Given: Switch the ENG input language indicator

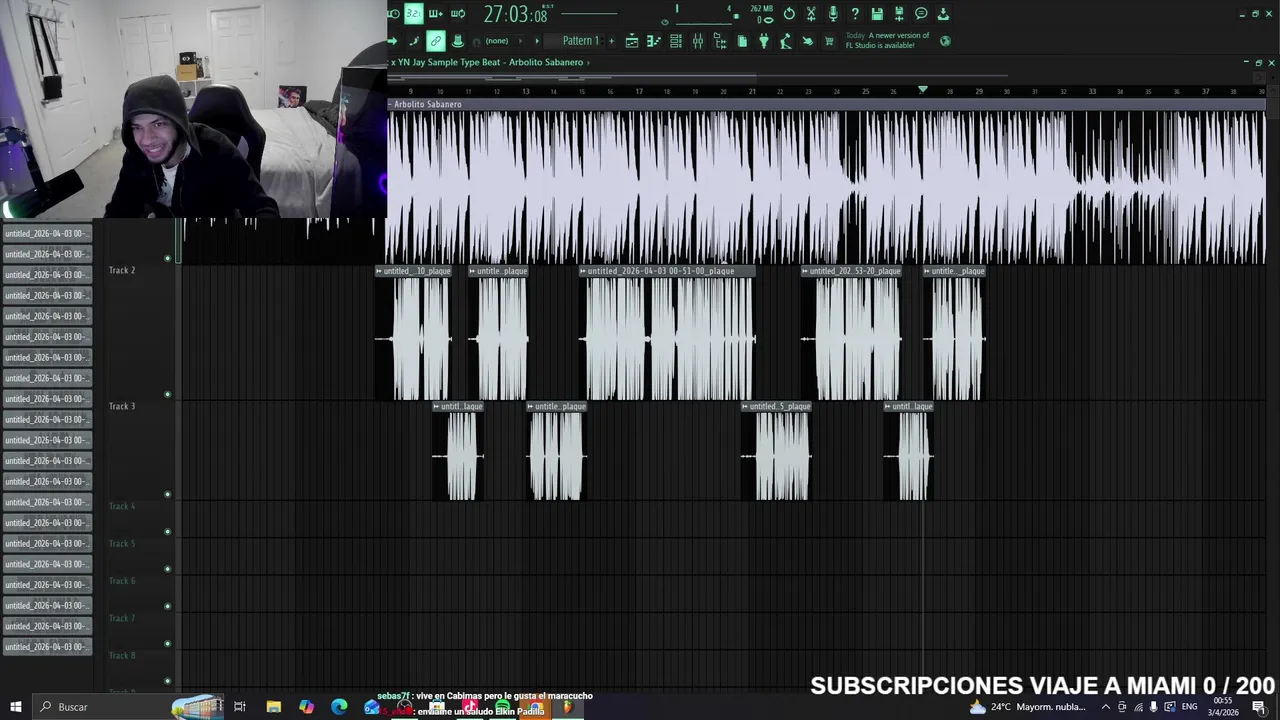Looking at the screenshot, I should 1190,707.
